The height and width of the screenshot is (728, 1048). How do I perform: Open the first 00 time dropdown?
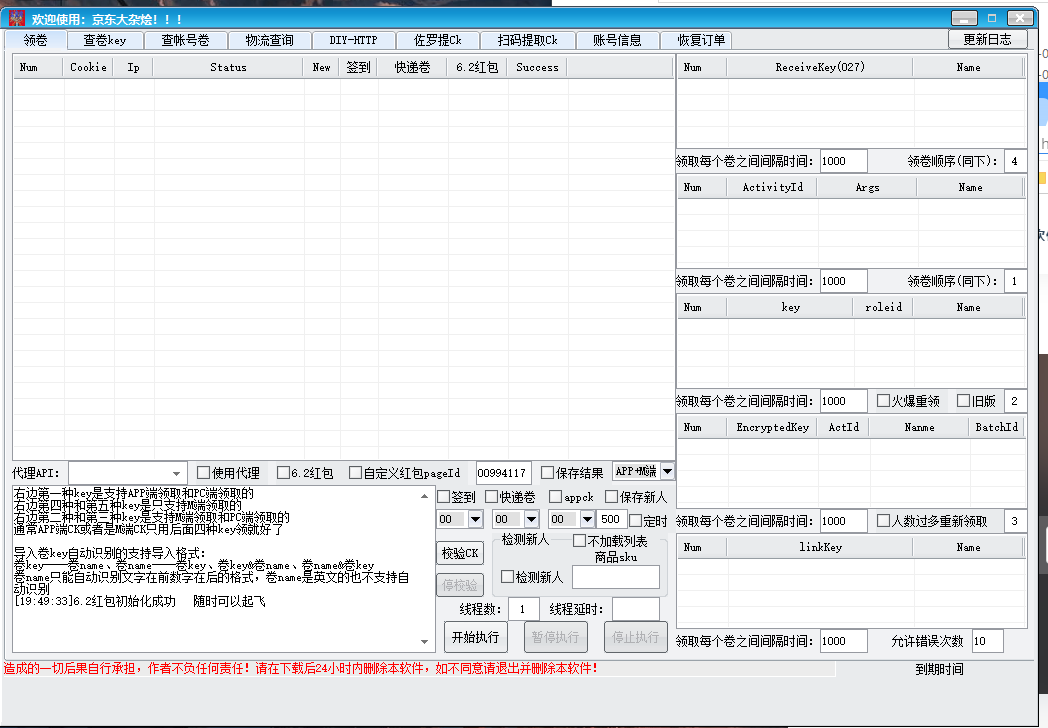pos(475,520)
